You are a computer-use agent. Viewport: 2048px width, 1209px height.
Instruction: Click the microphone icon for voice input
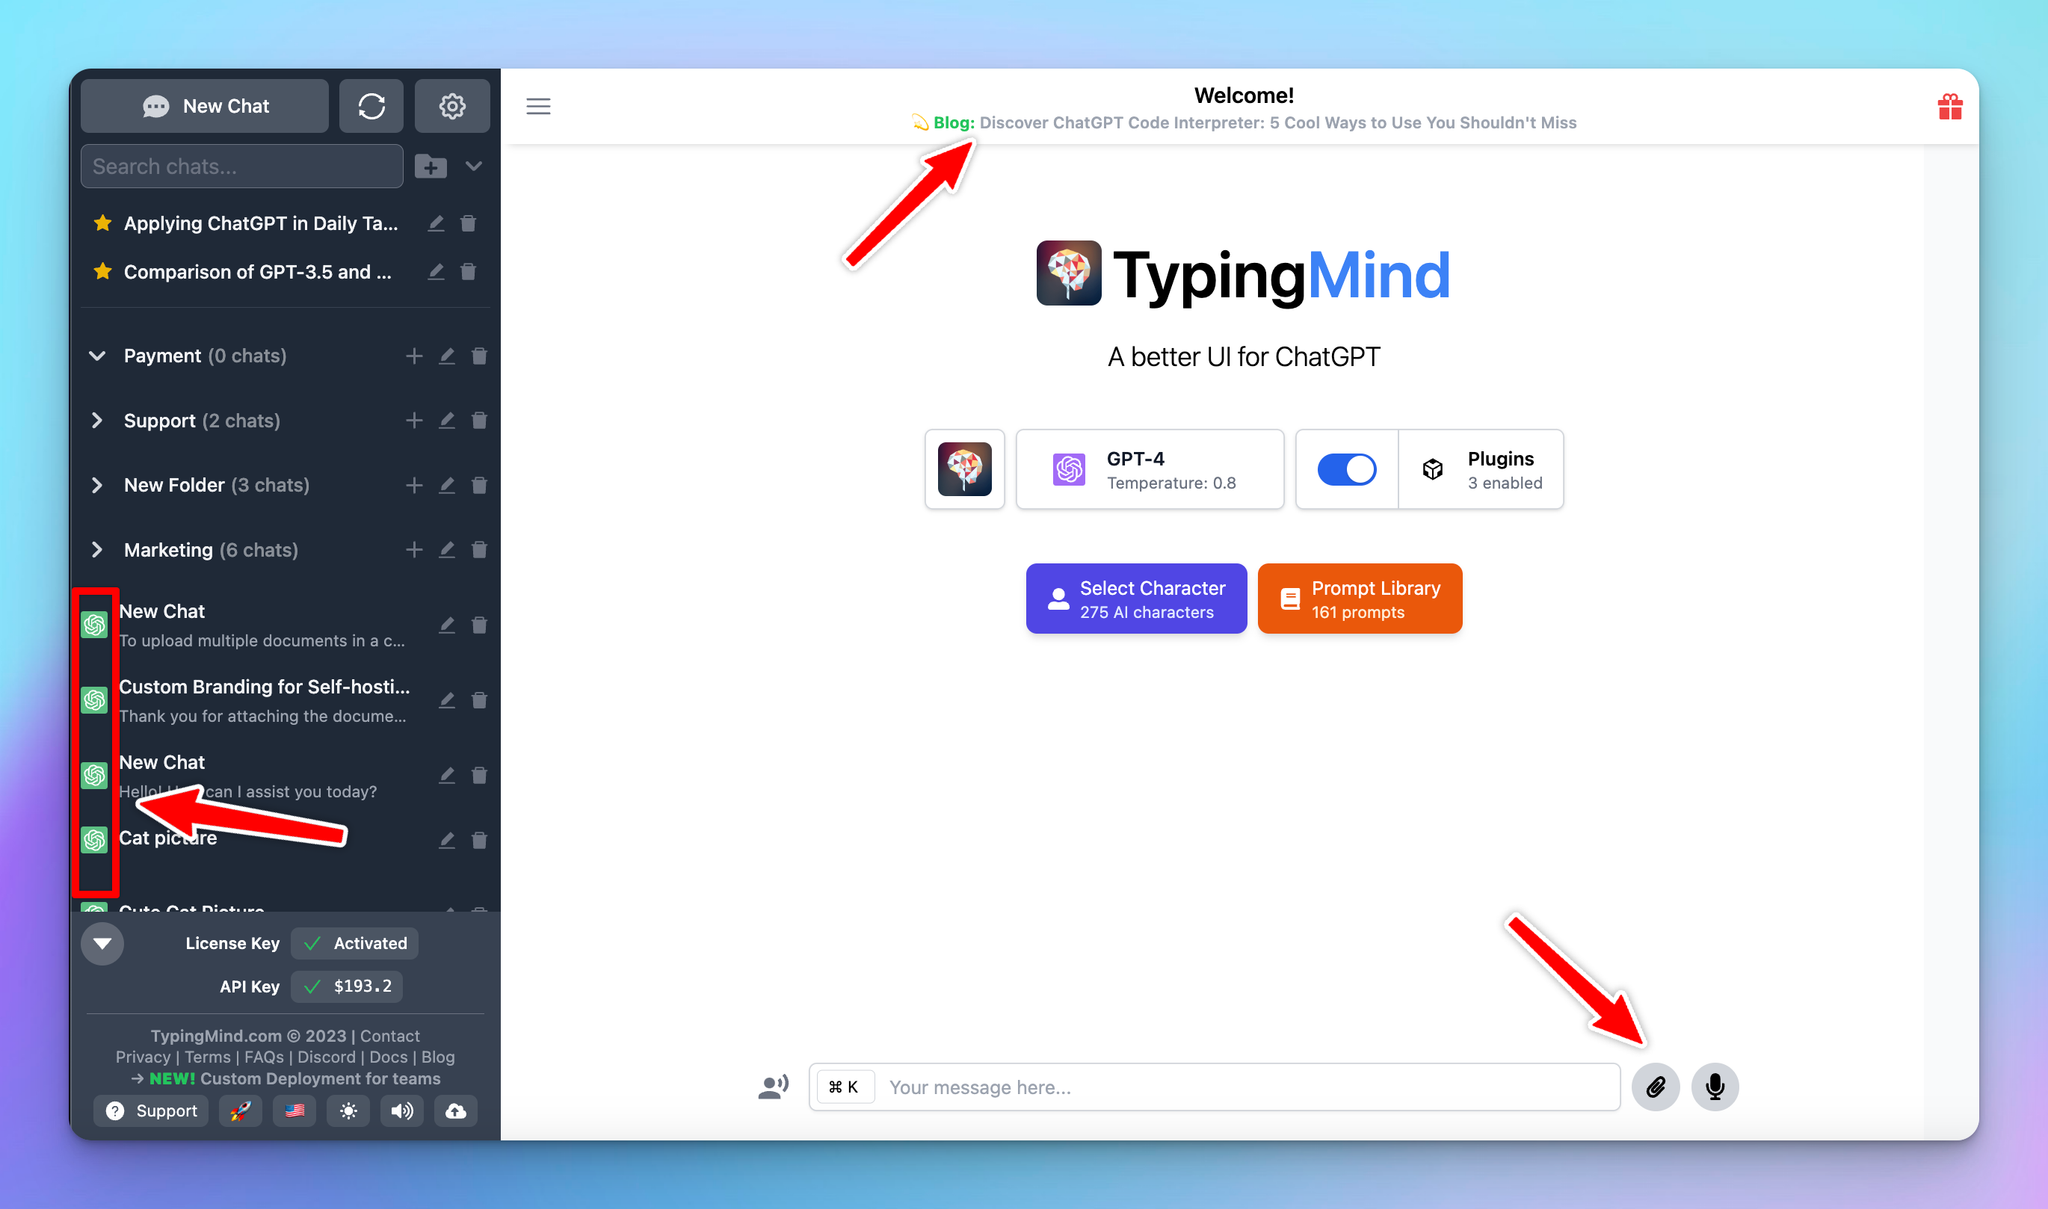[1714, 1086]
